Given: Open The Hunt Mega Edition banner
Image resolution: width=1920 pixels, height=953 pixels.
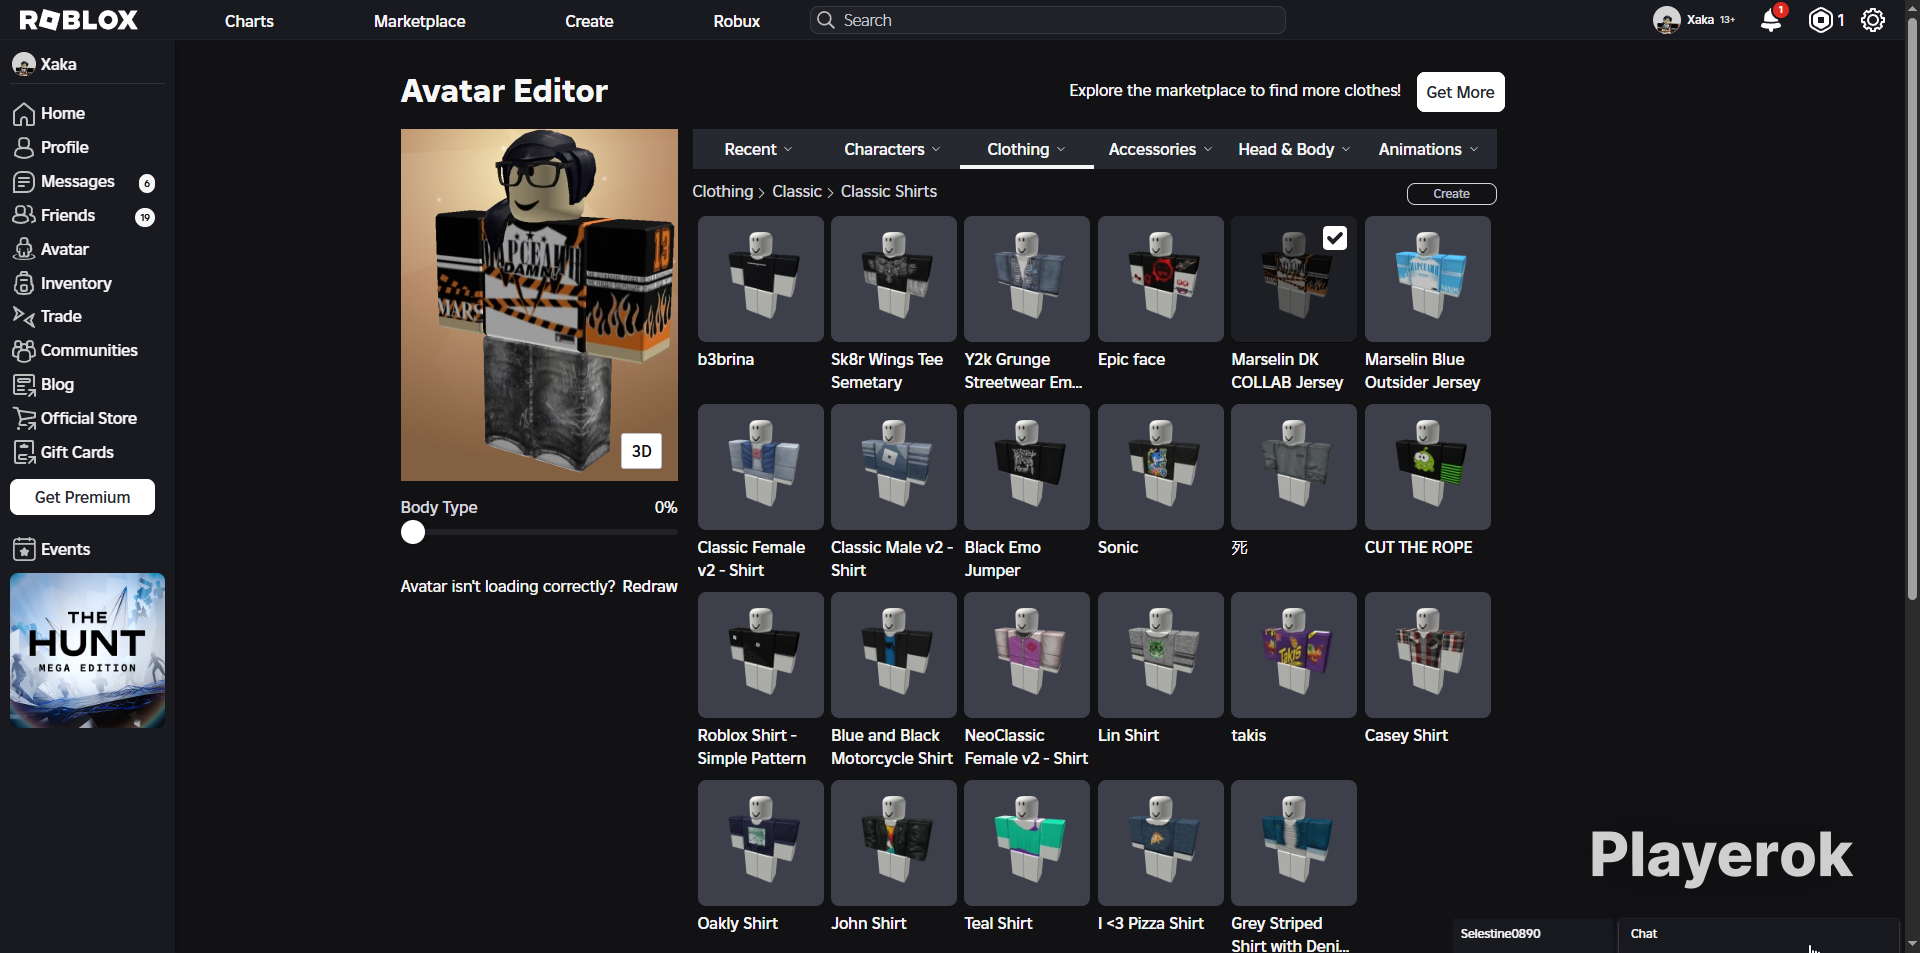Looking at the screenshot, I should (87, 650).
